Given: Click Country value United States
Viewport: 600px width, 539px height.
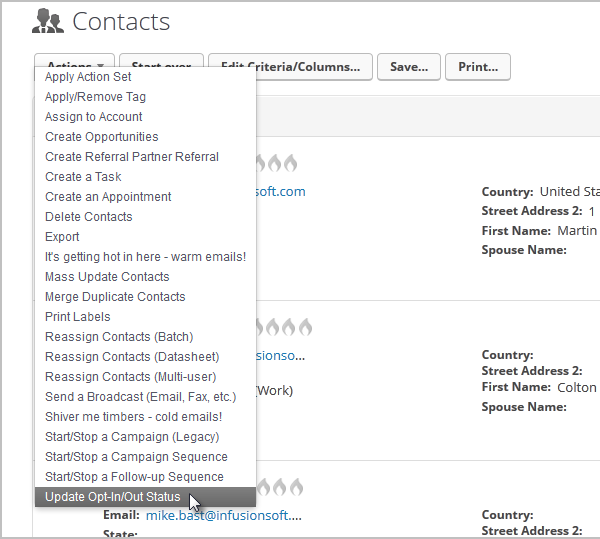Looking at the screenshot, I should click(570, 192).
